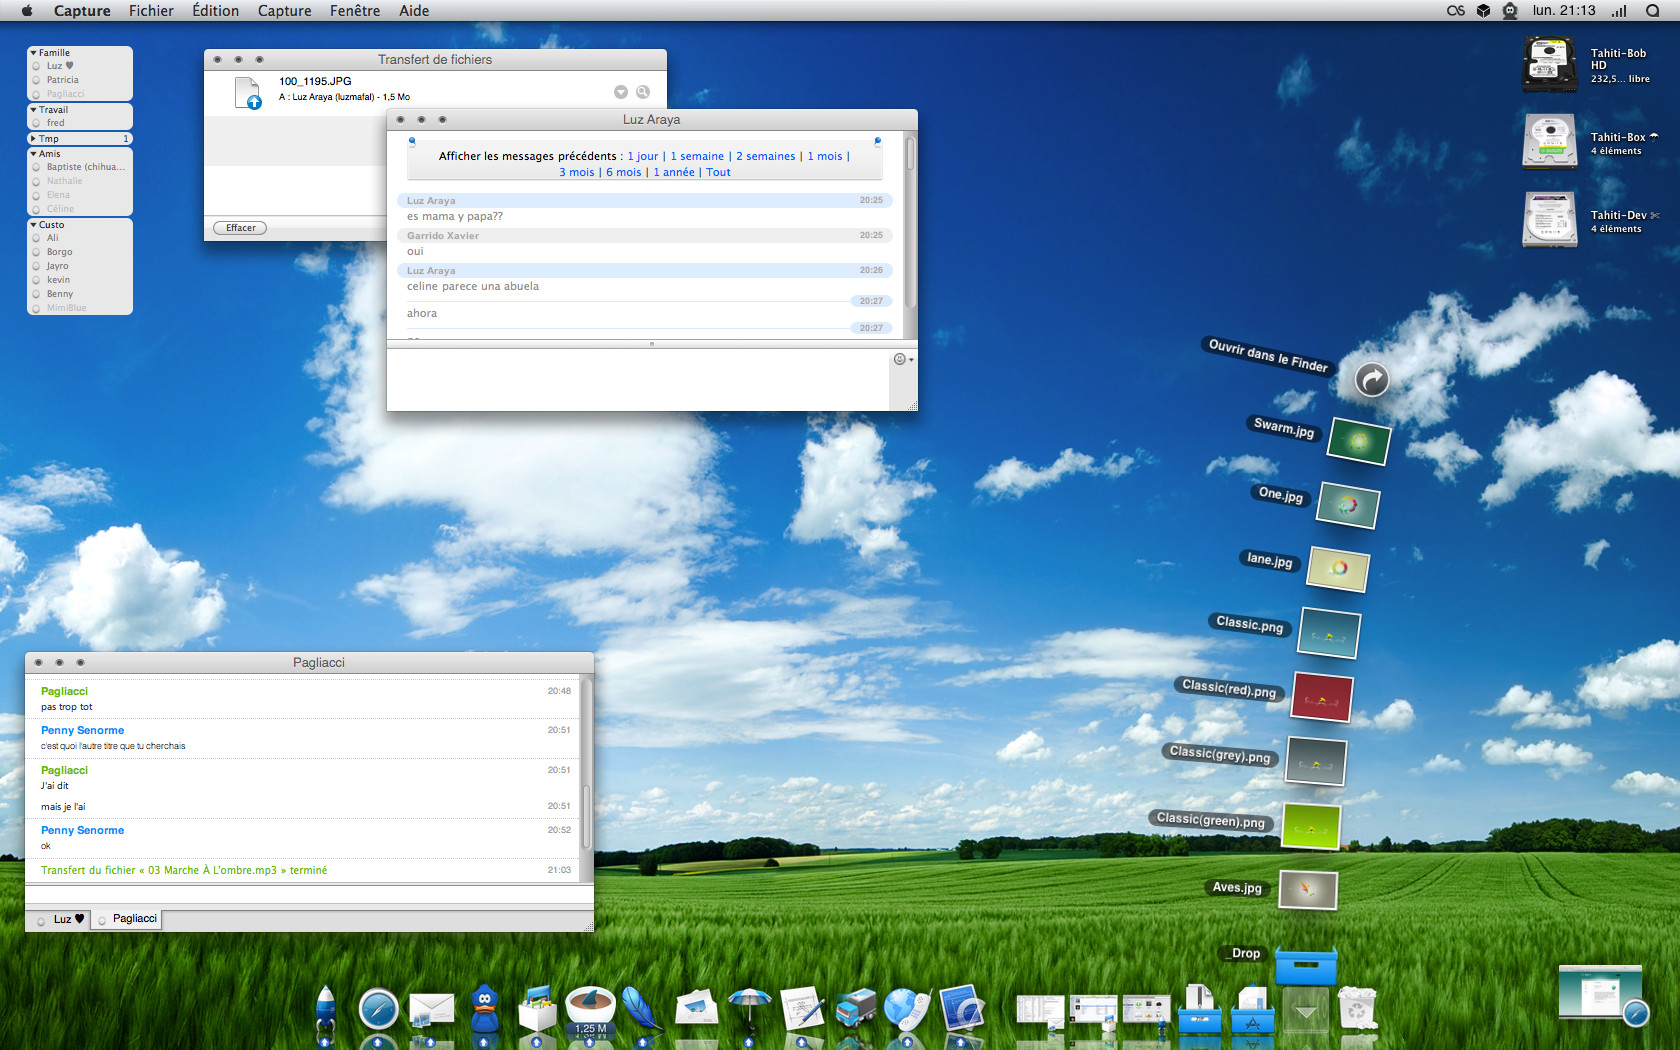Click the Ouvrir dans le Finder arrow
Screen dimensions: 1680x1050
pyautogui.click(x=1372, y=379)
